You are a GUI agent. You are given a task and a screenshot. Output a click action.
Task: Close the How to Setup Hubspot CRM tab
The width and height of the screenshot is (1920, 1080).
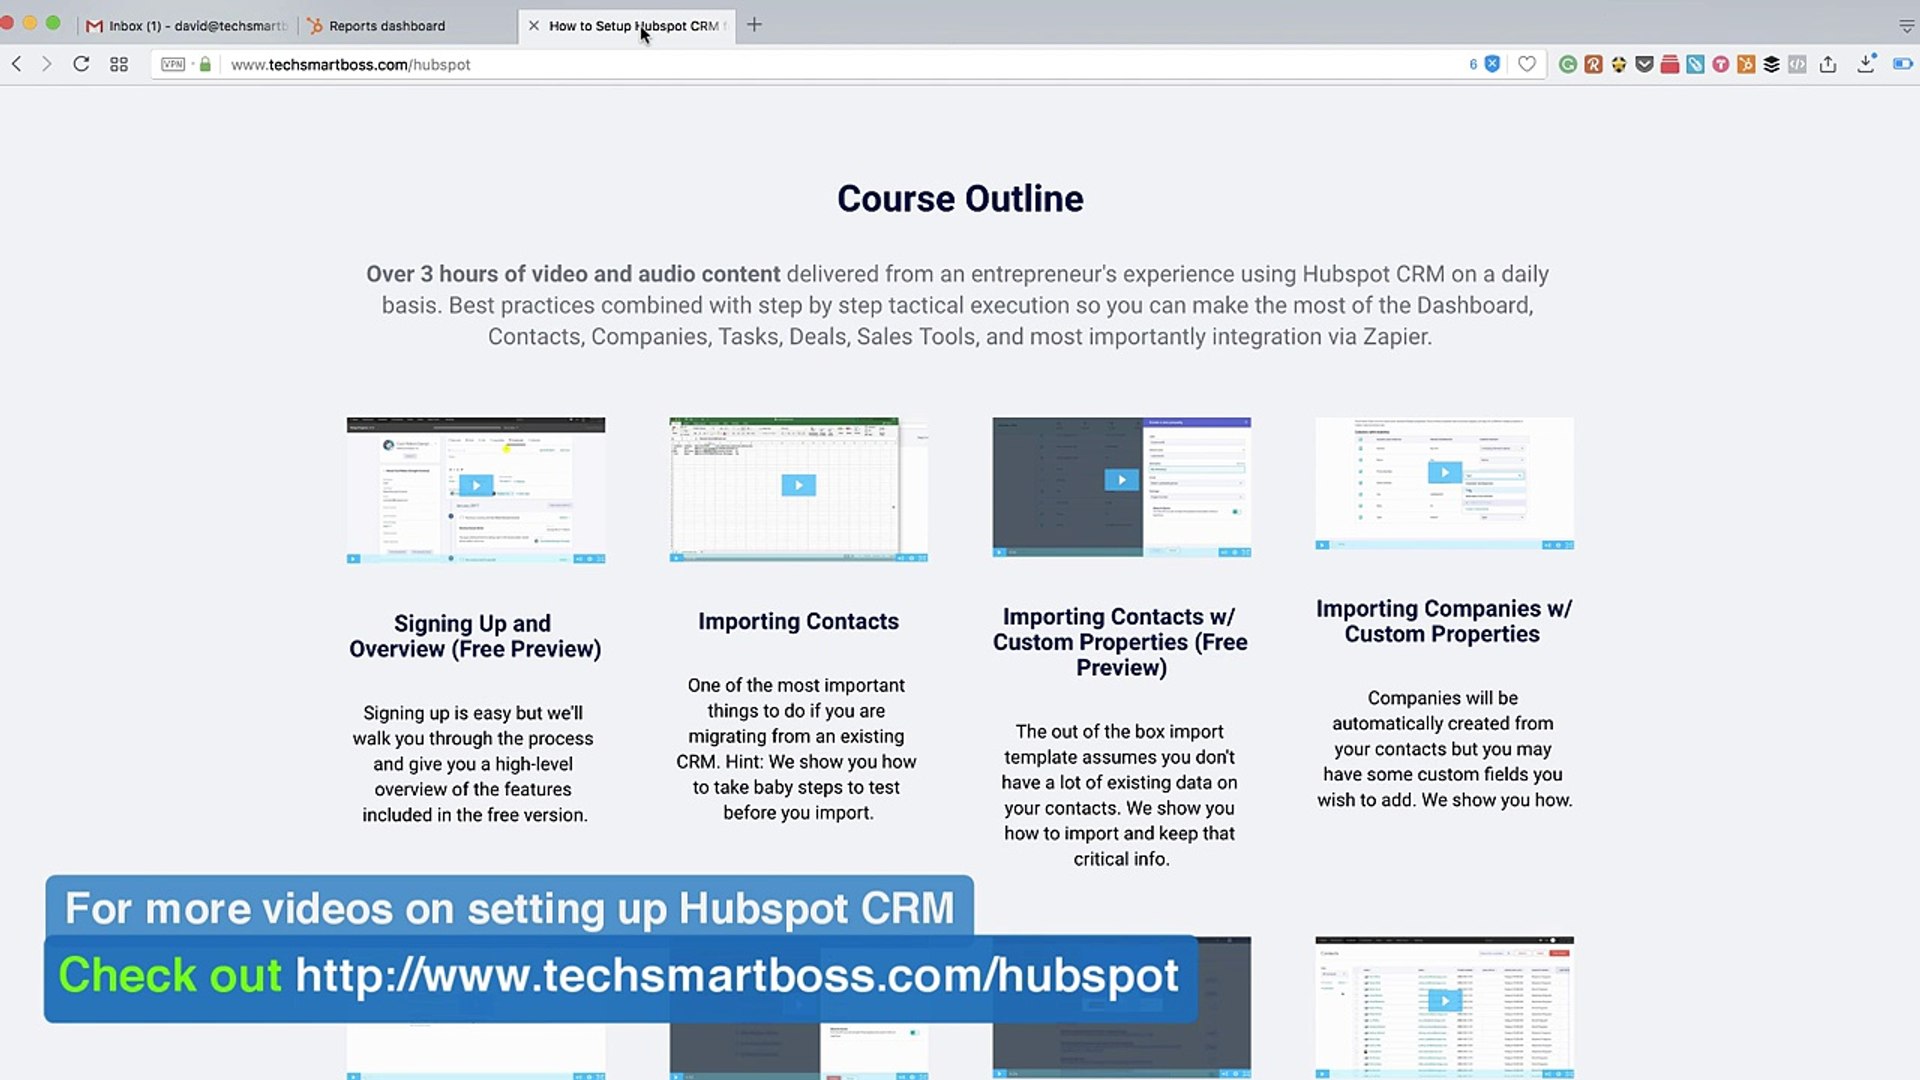coord(533,26)
